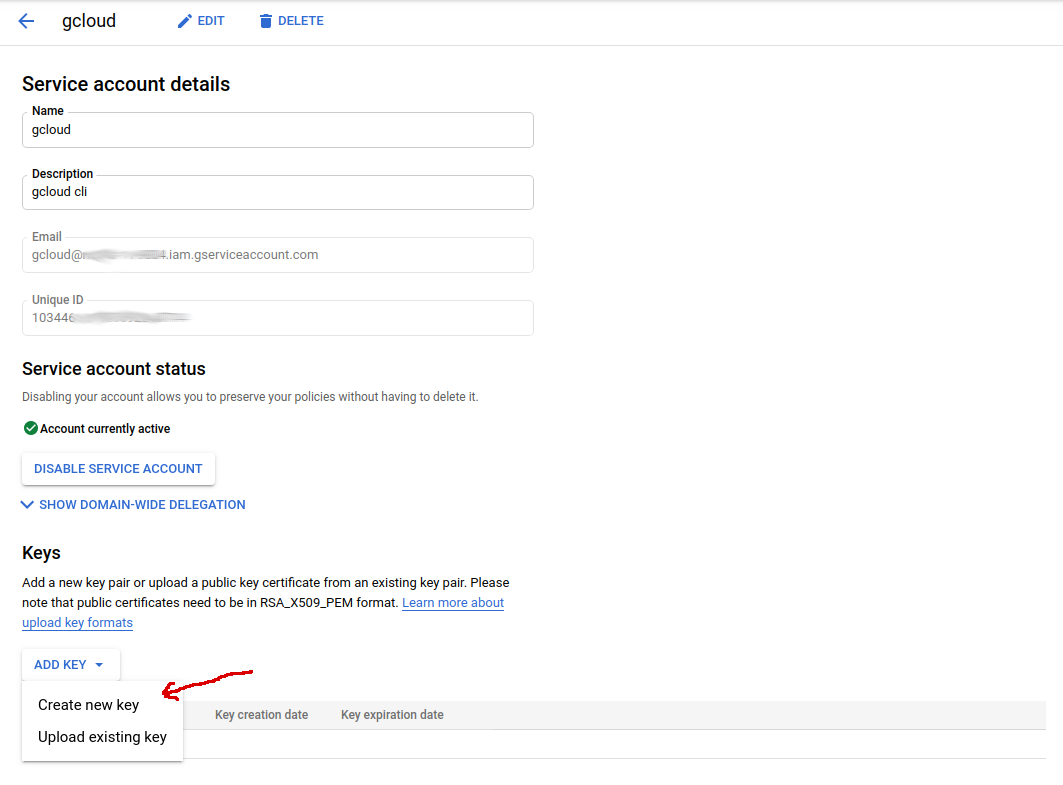The width and height of the screenshot is (1063, 785).
Task: Click the Keys heading
Action: [x=41, y=553]
